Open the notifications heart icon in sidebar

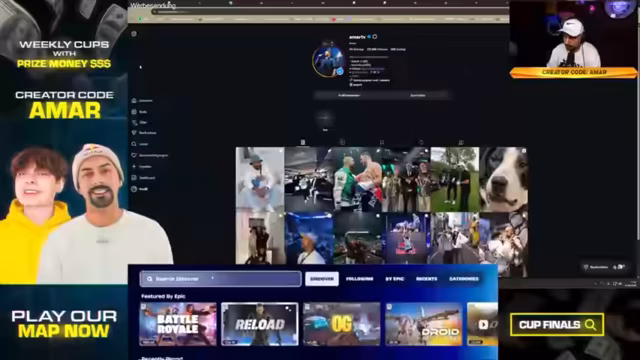click(134, 155)
